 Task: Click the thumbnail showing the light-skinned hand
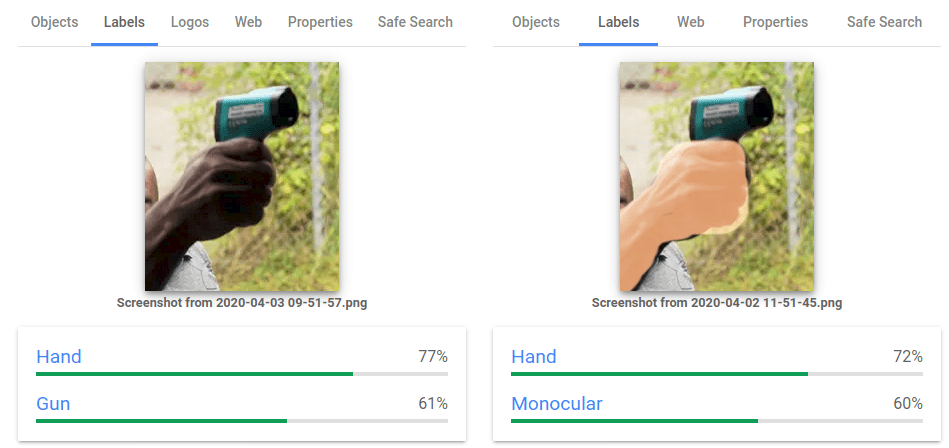point(716,176)
